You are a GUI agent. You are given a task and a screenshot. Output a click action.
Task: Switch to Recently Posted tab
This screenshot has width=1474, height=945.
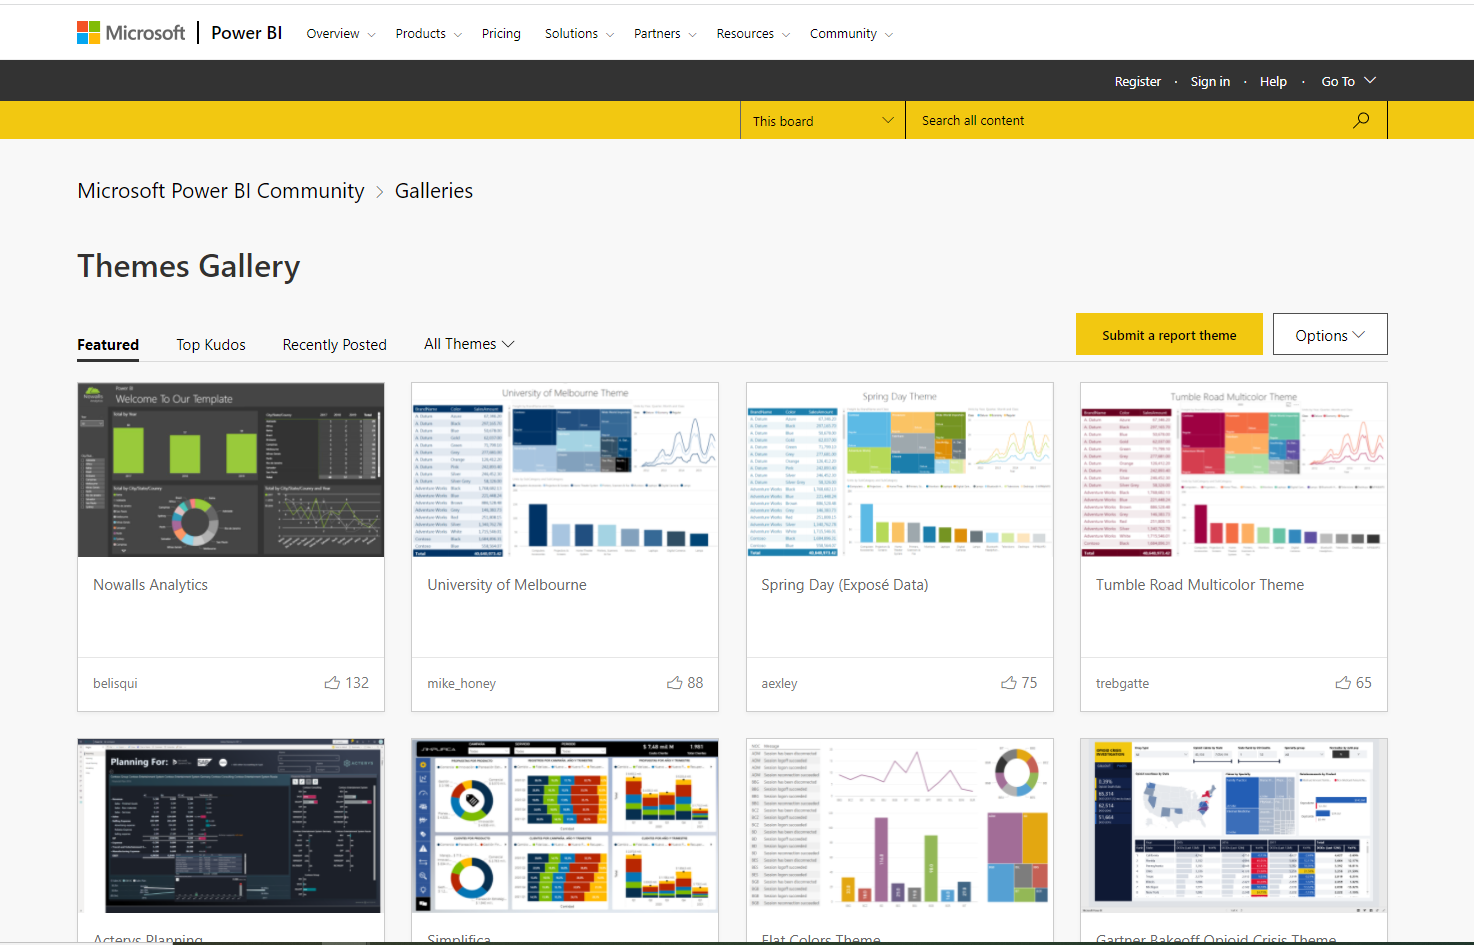click(x=334, y=345)
